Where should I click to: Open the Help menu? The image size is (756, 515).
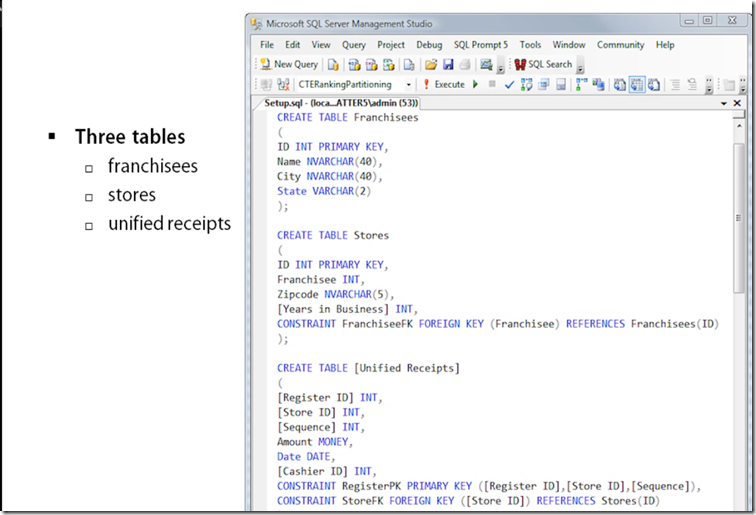pos(665,45)
